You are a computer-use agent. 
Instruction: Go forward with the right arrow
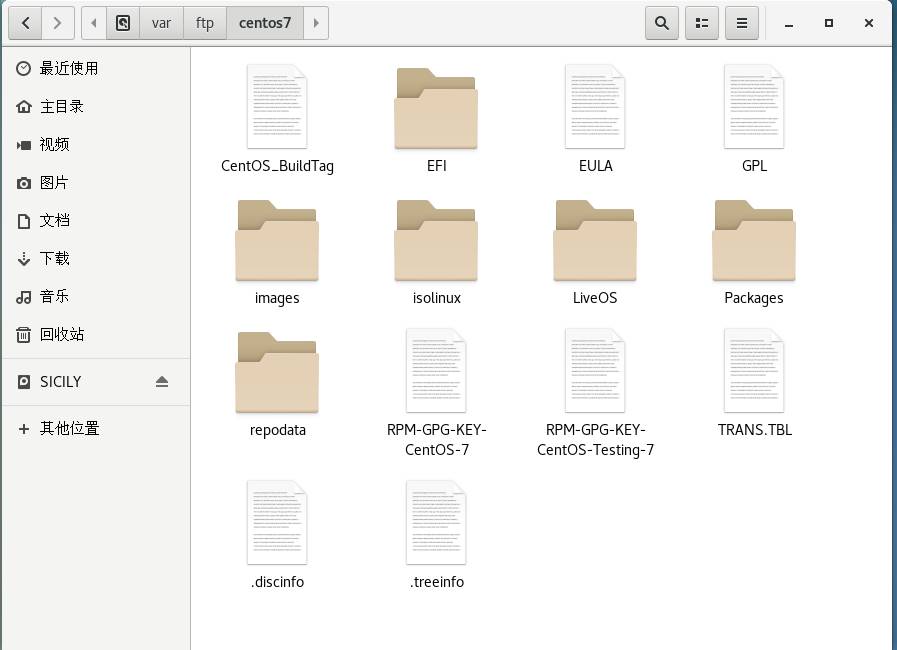click(x=57, y=22)
